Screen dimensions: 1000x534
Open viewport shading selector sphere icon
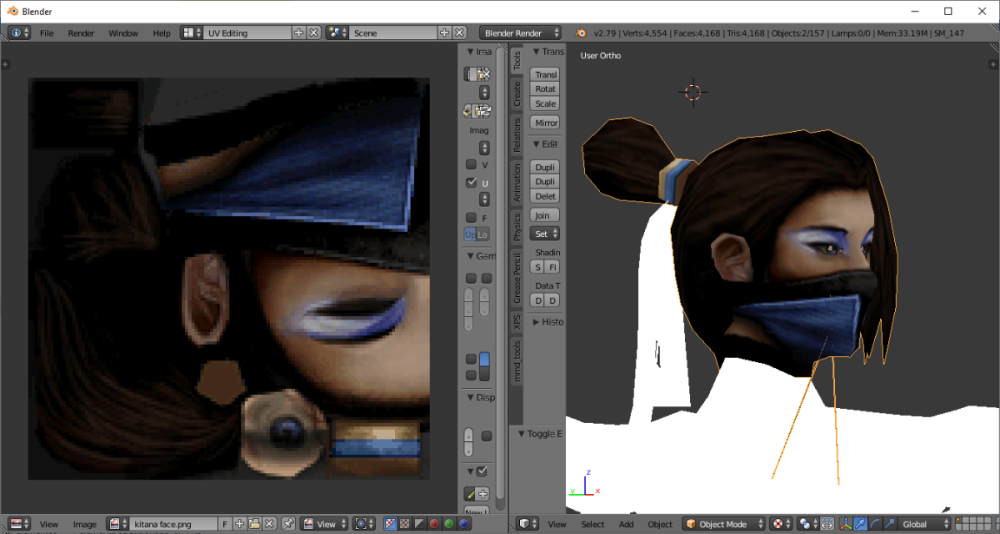point(781,524)
